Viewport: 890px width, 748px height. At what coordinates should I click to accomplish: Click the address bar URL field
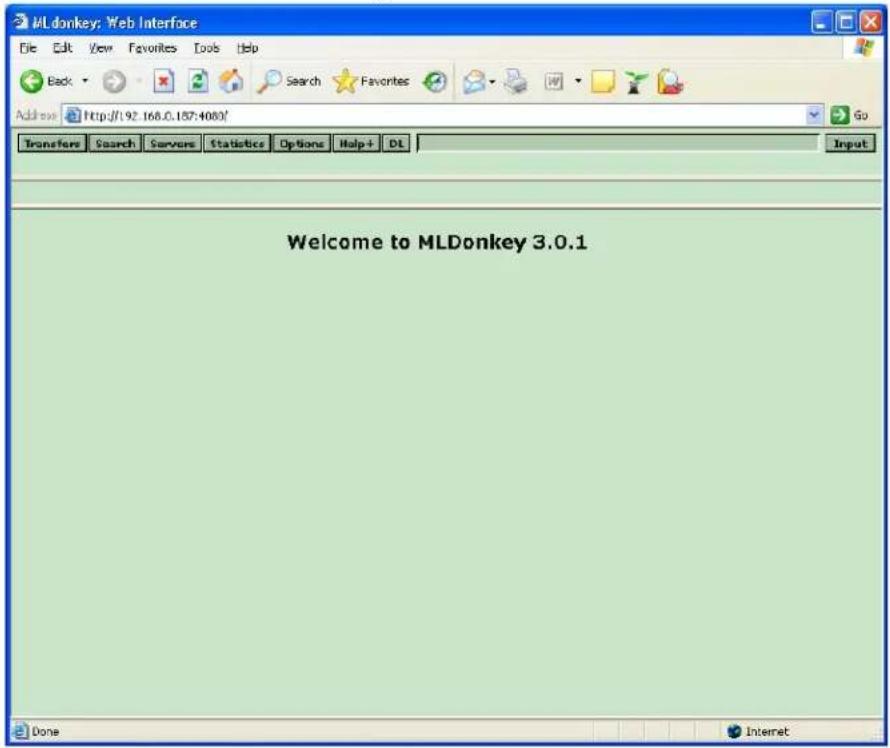443,116
